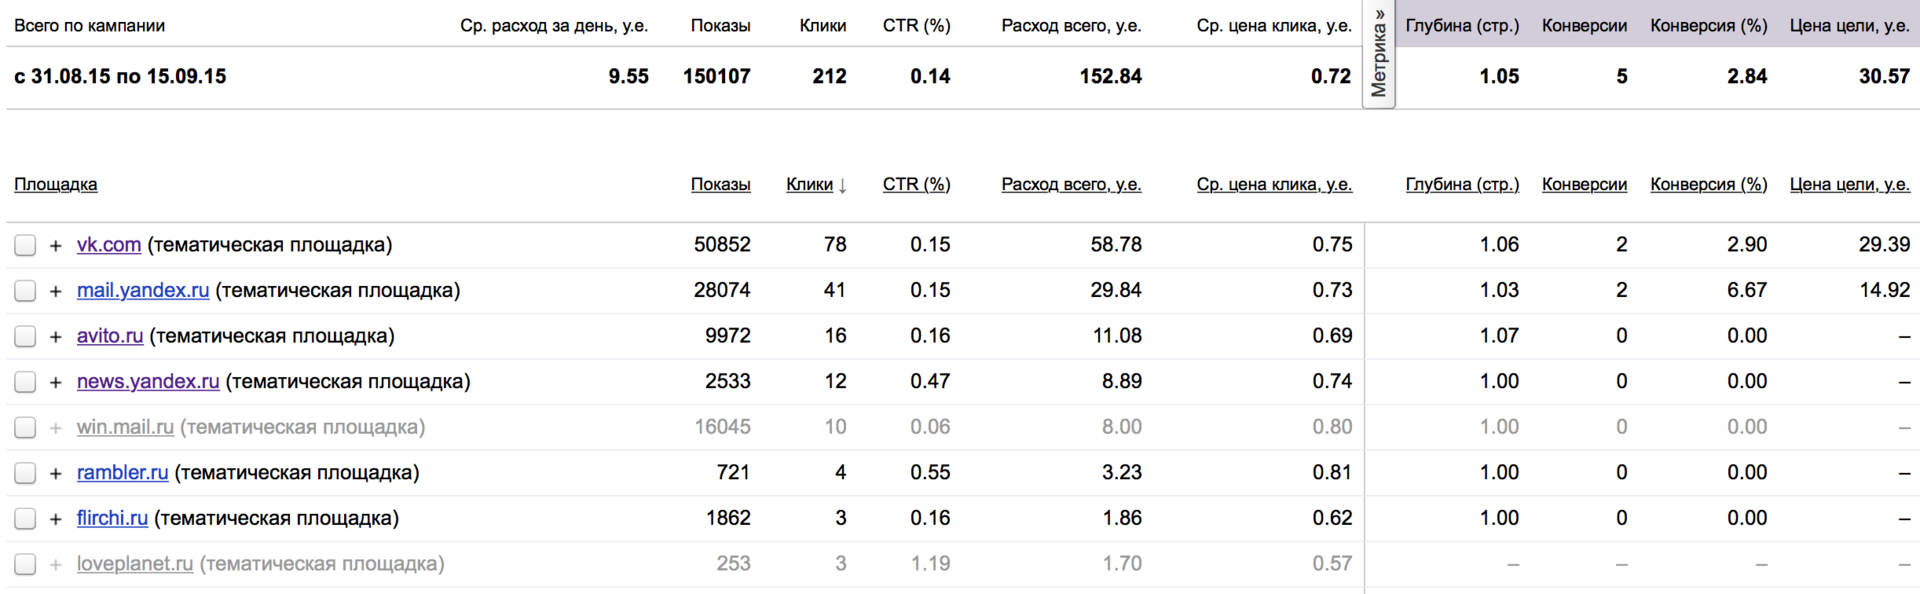
Task: Expand the vk.com row plus icon
Action: coord(56,245)
